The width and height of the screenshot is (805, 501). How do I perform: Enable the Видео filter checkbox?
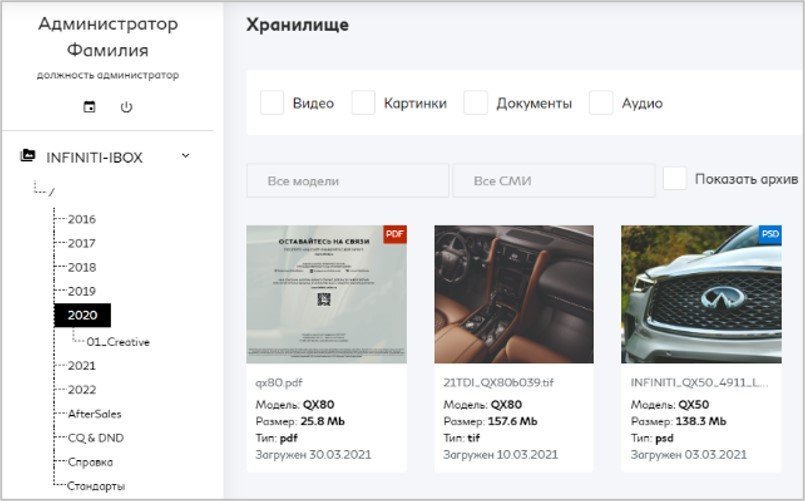272,103
